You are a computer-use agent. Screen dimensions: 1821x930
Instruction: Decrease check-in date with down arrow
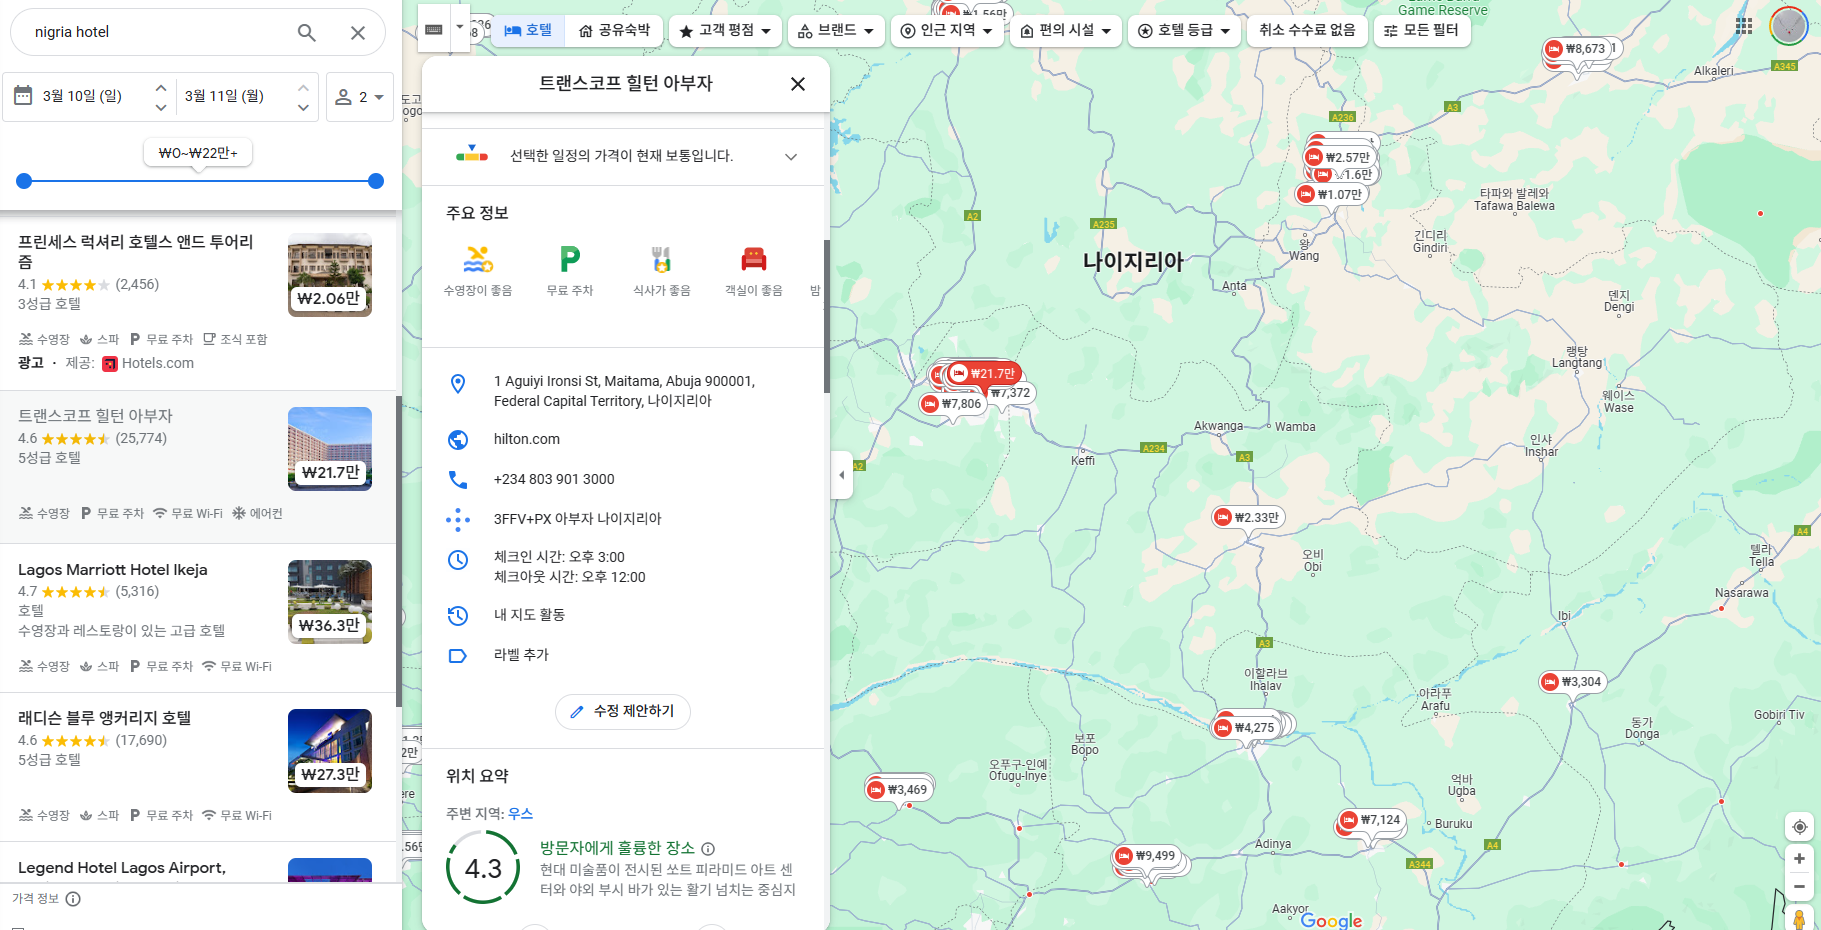pyautogui.click(x=161, y=107)
